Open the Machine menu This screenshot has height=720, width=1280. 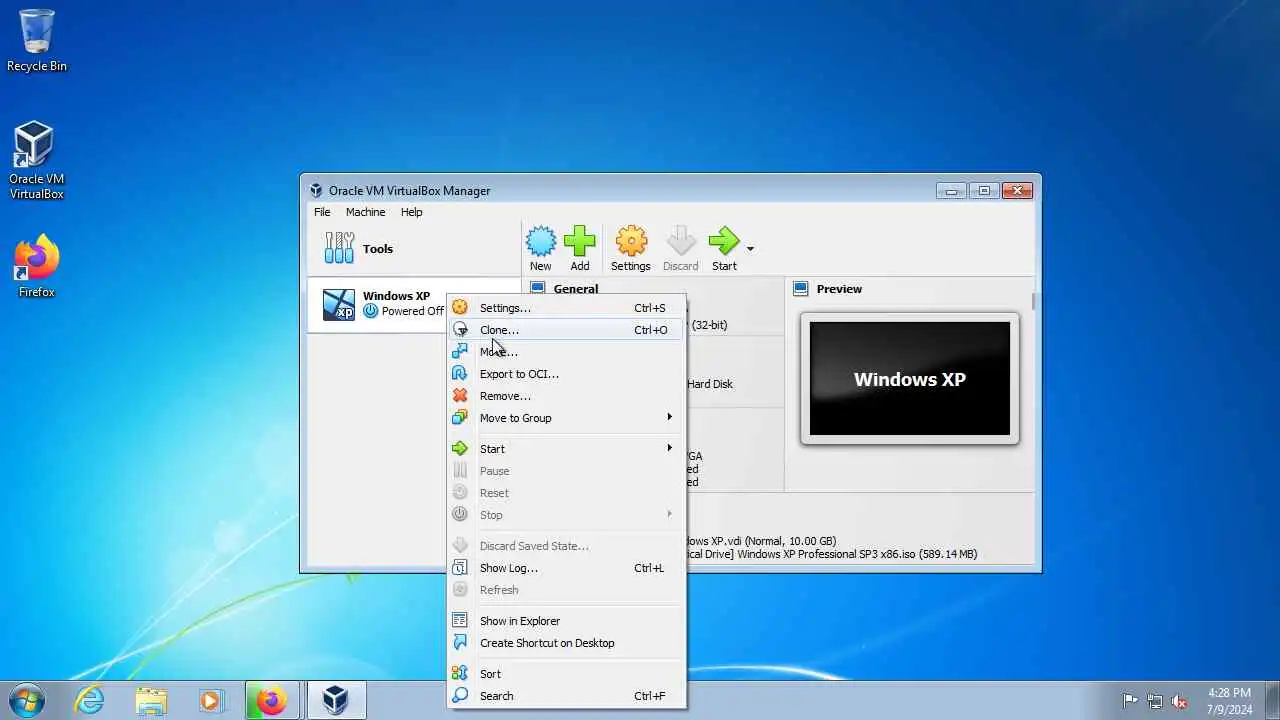tap(365, 212)
